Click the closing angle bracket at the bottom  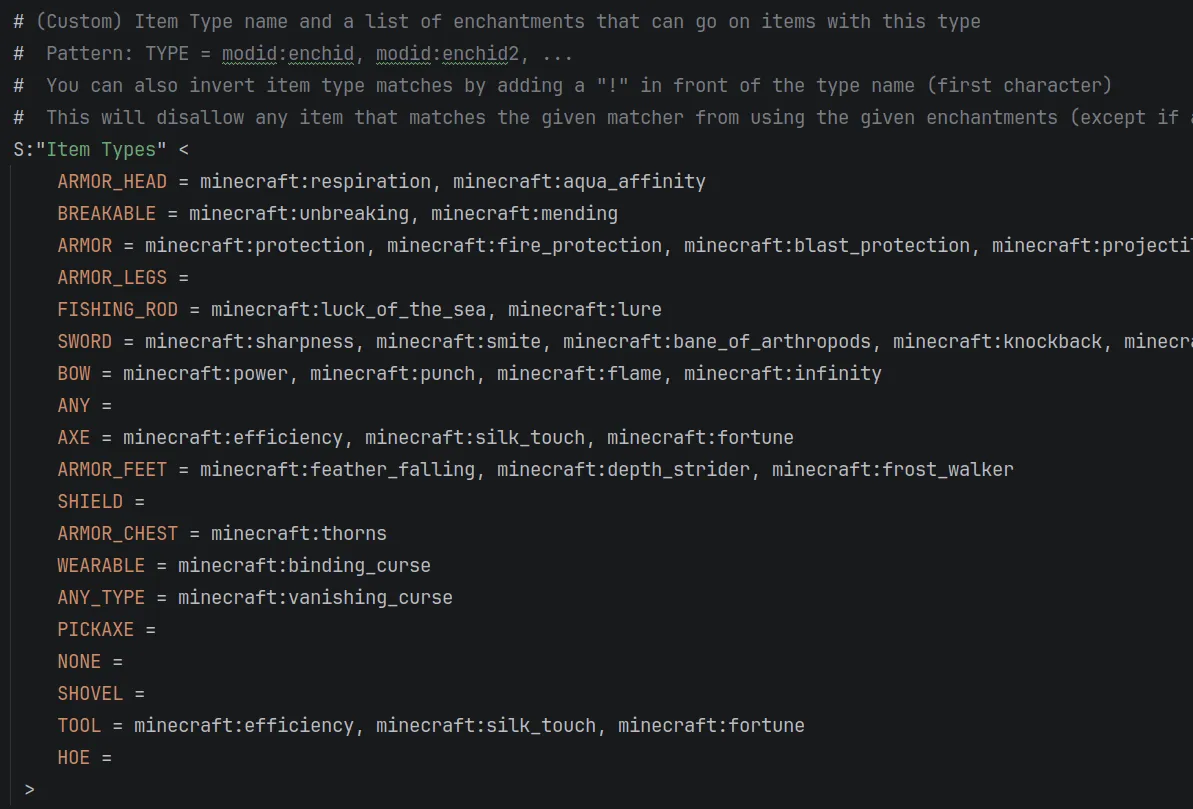30,789
